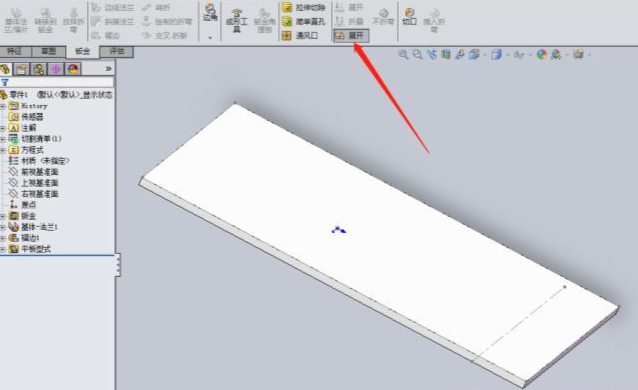Click Zoom to Fit in view toolbar
Screen dimensions: 638x390
[x=403, y=54]
